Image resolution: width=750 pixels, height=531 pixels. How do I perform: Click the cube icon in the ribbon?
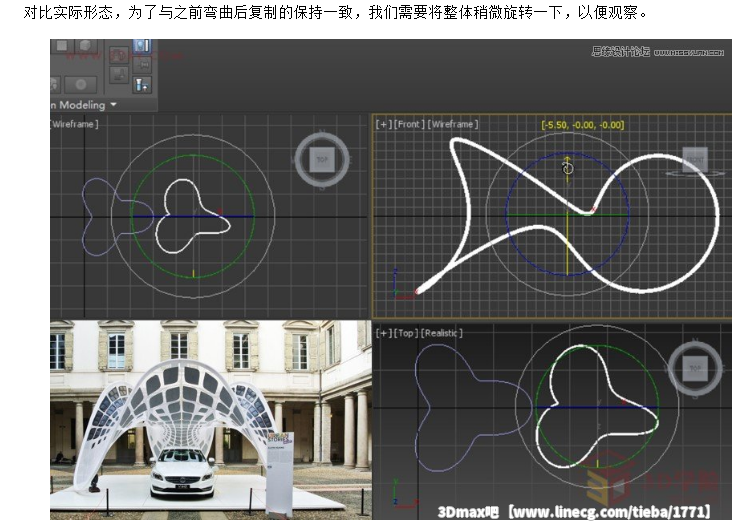pyautogui.click(x=86, y=46)
